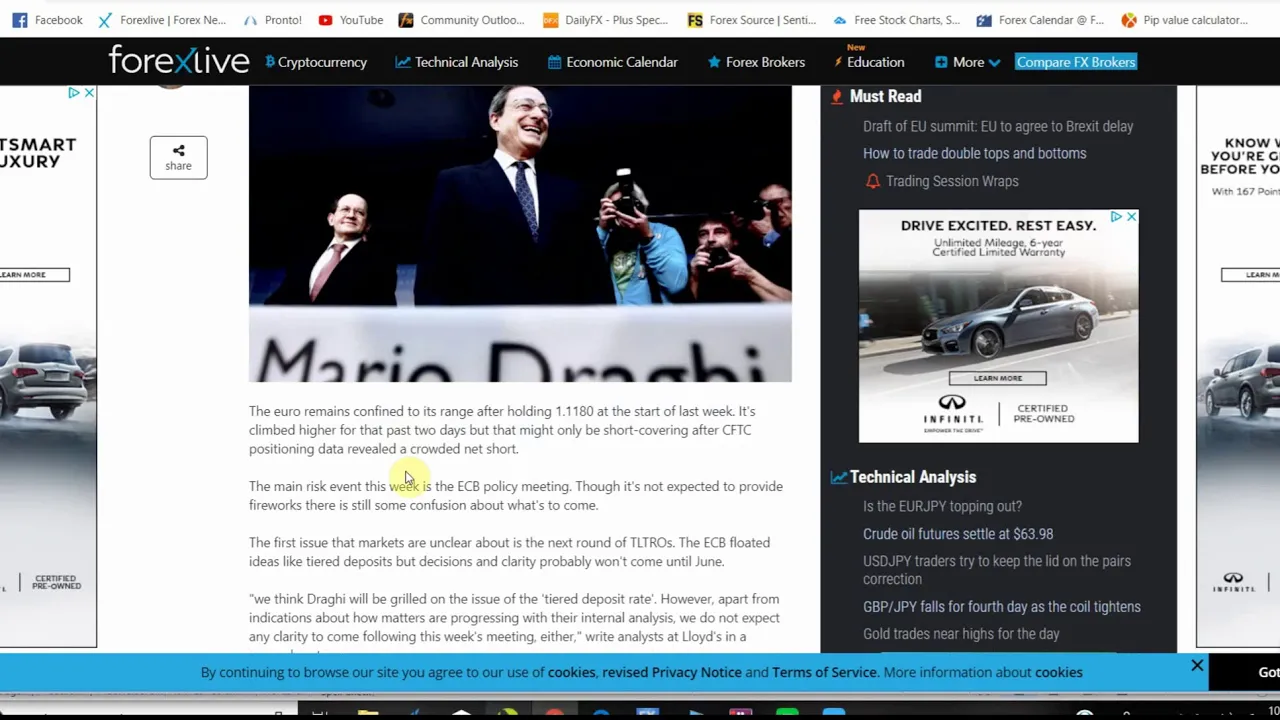The image size is (1280, 720).
Task: Open Trading Session Wraps link
Action: (x=952, y=181)
